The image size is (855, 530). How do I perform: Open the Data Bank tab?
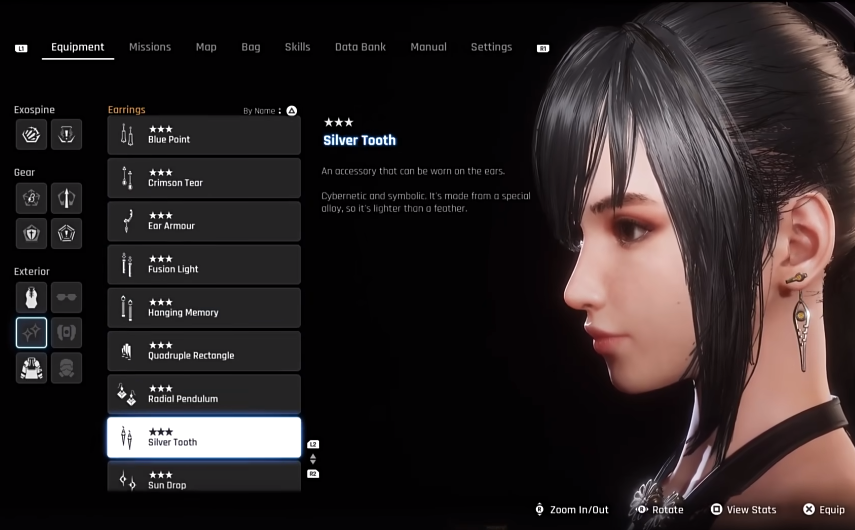[360, 47]
